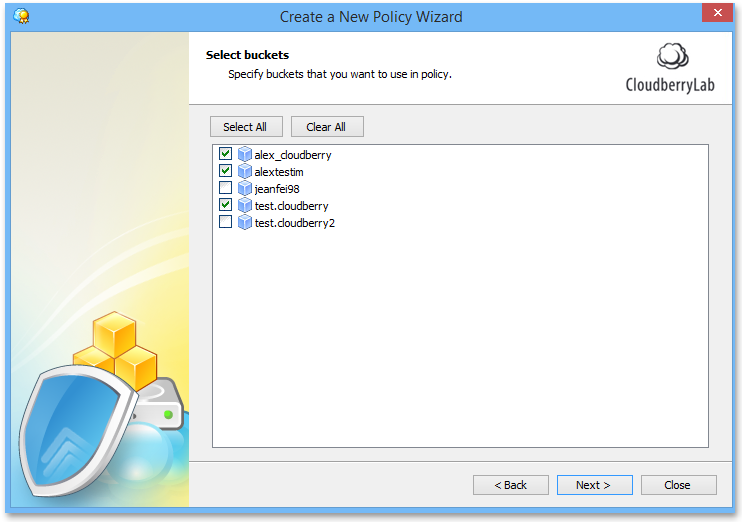The image size is (742, 522).
Task: Click the Select buckets heading
Action: coord(247,55)
